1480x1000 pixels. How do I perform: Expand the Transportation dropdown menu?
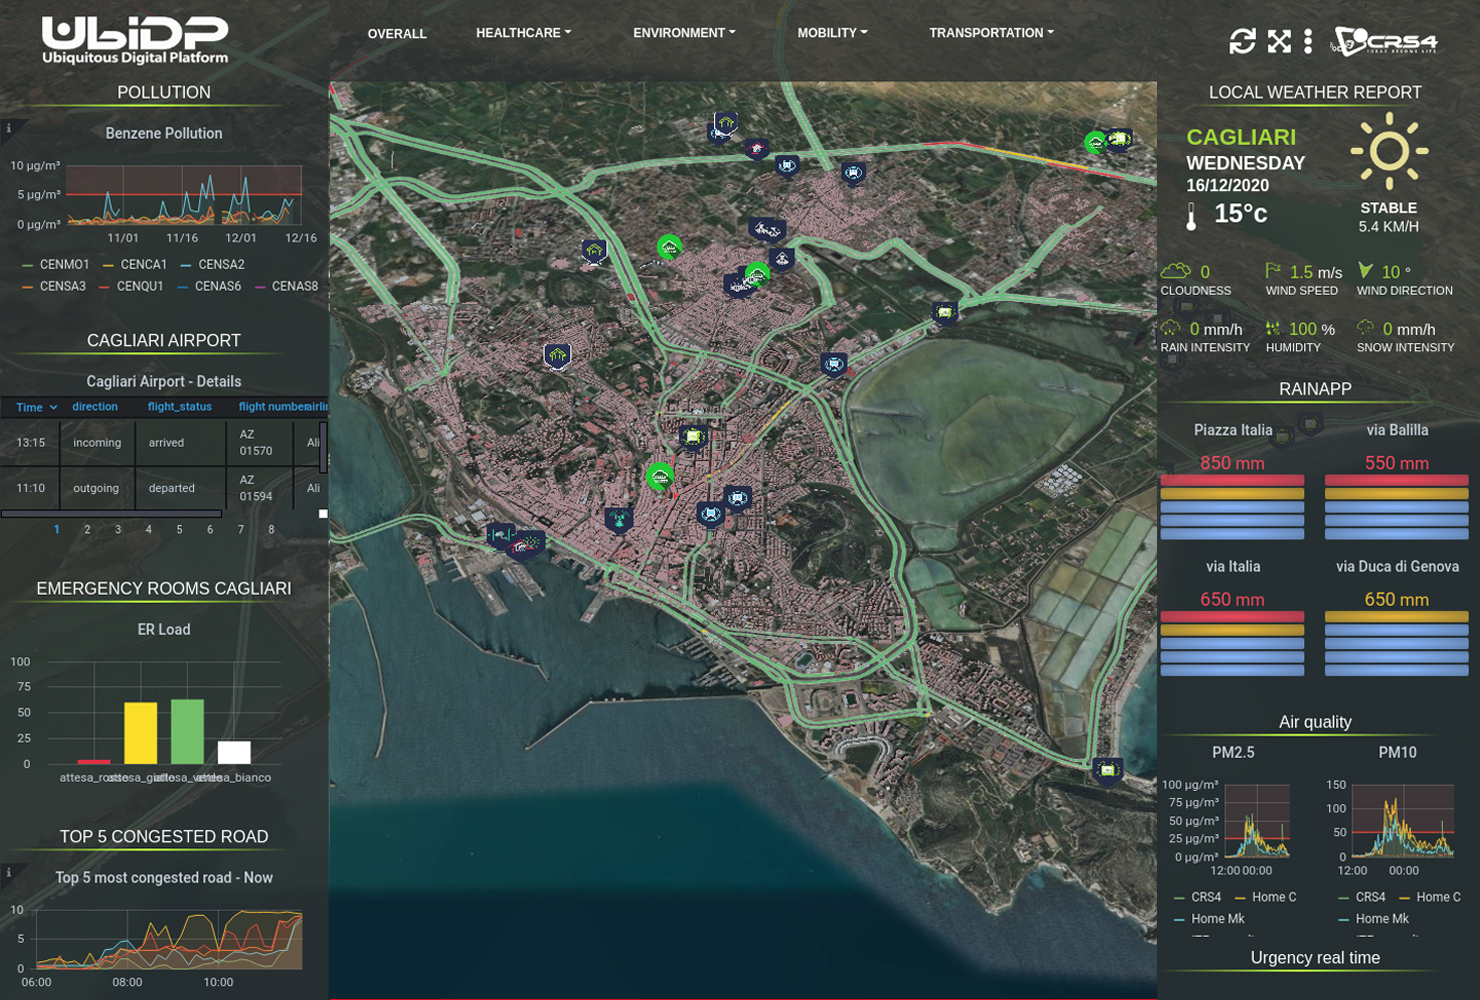(991, 33)
